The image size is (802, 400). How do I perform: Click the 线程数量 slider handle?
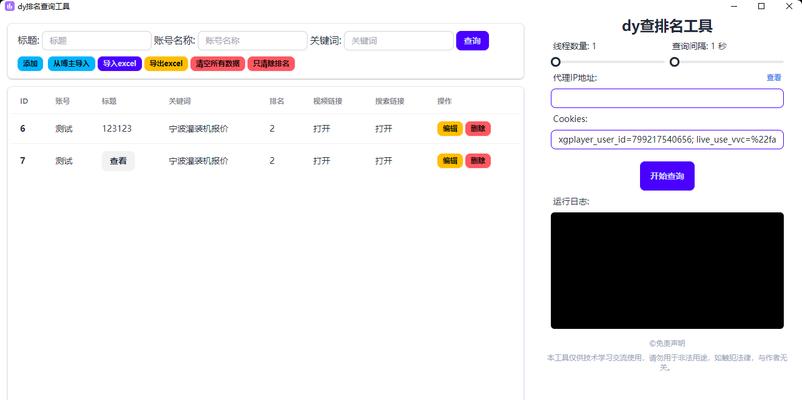(555, 62)
